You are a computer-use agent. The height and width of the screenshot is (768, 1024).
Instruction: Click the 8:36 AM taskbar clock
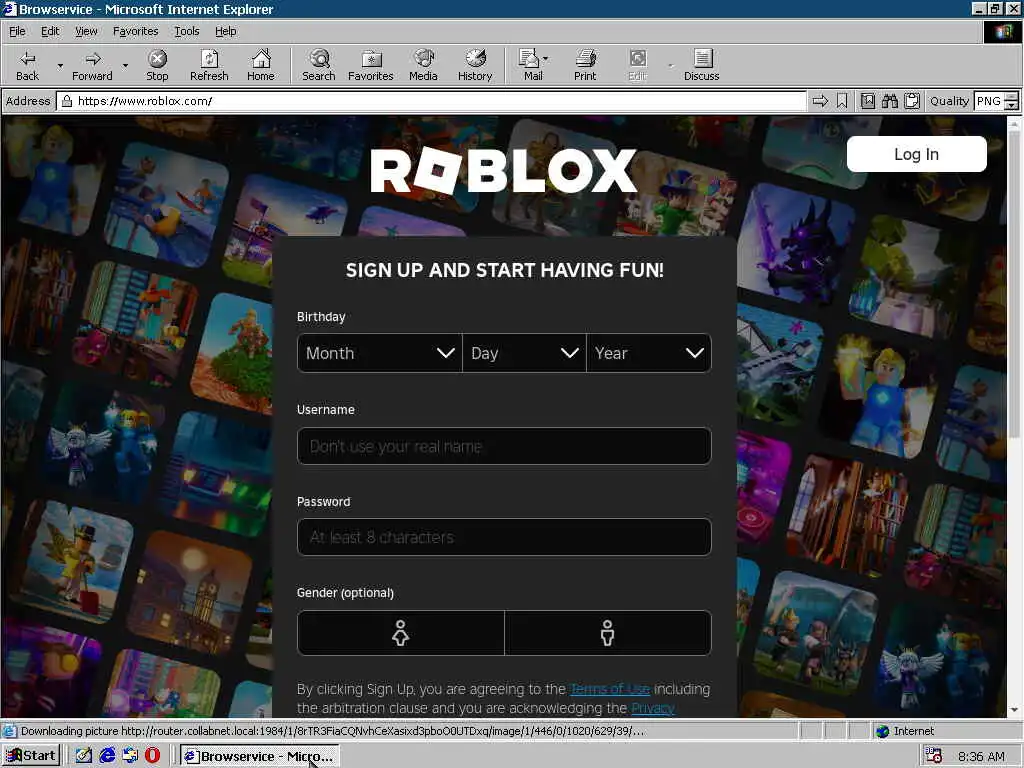[x=981, y=756]
